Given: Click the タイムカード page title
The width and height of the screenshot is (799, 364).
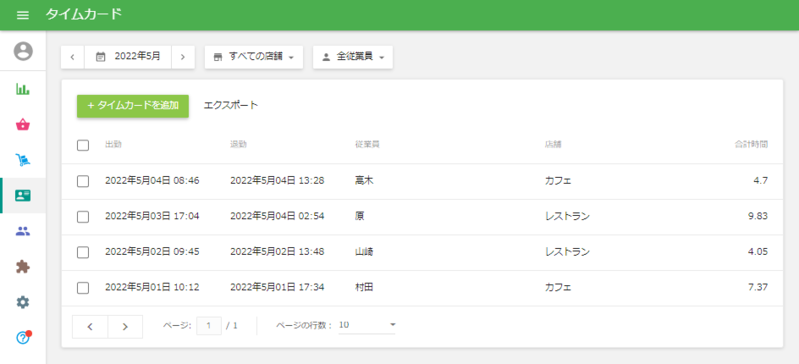Looking at the screenshot, I should click(x=84, y=14).
